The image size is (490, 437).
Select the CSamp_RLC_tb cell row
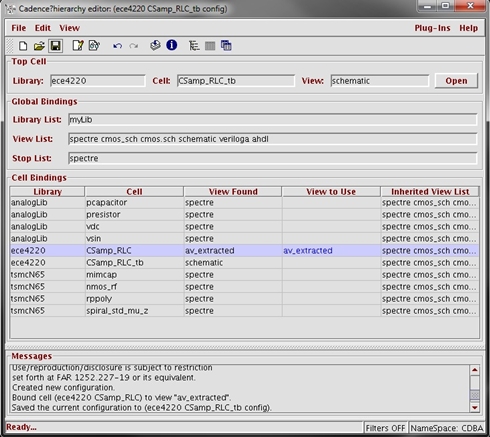(244, 263)
